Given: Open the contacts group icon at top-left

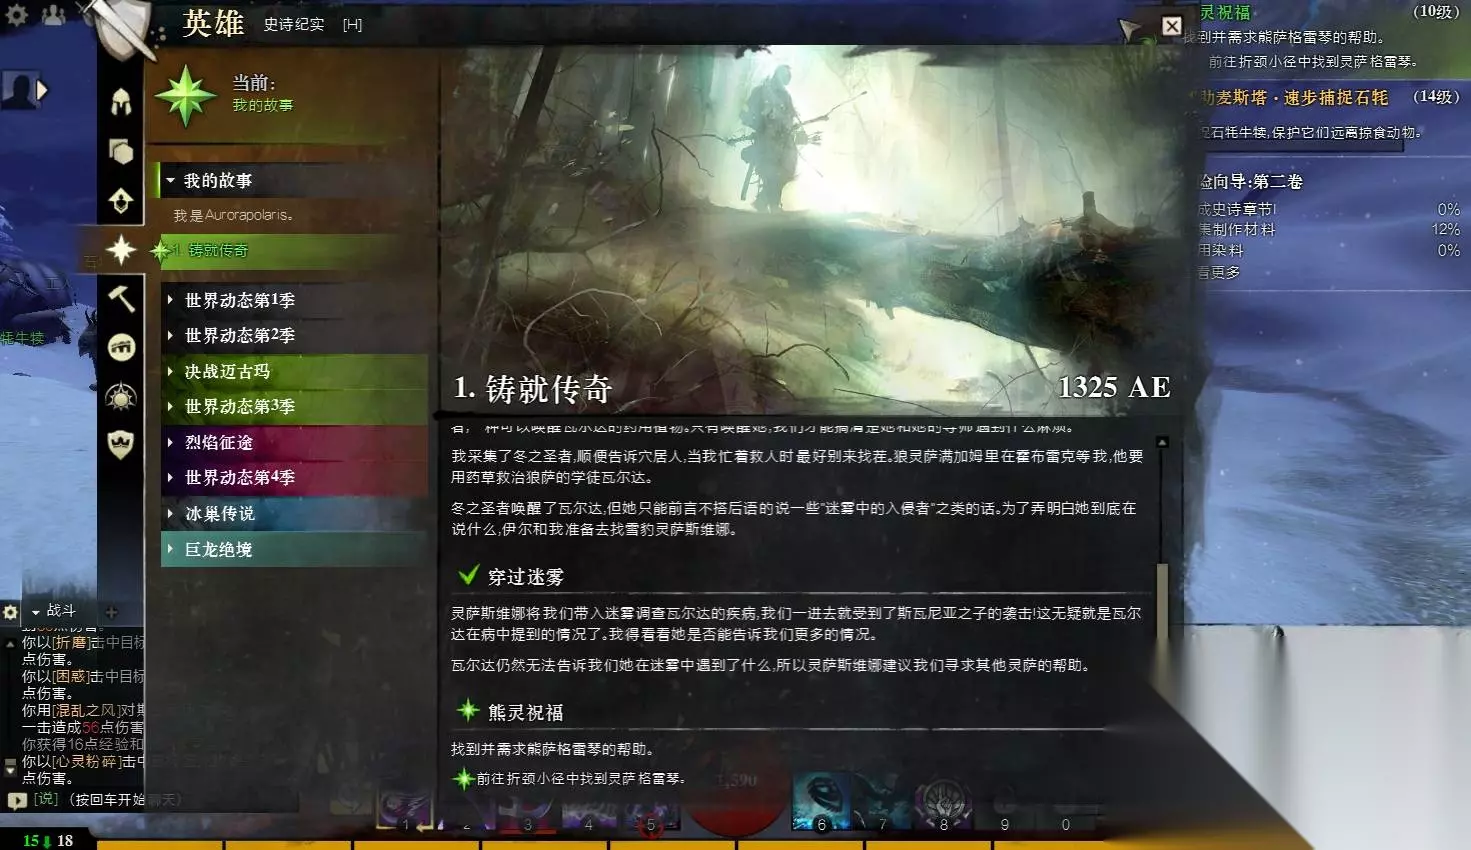Looking at the screenshot, I should 53,15.
